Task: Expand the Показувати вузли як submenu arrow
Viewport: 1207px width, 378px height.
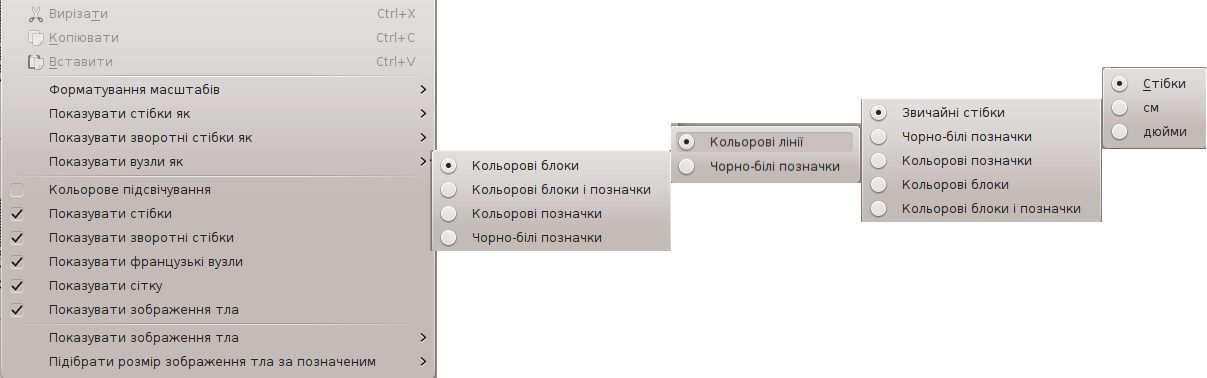Action: click(x=425, y=161)
